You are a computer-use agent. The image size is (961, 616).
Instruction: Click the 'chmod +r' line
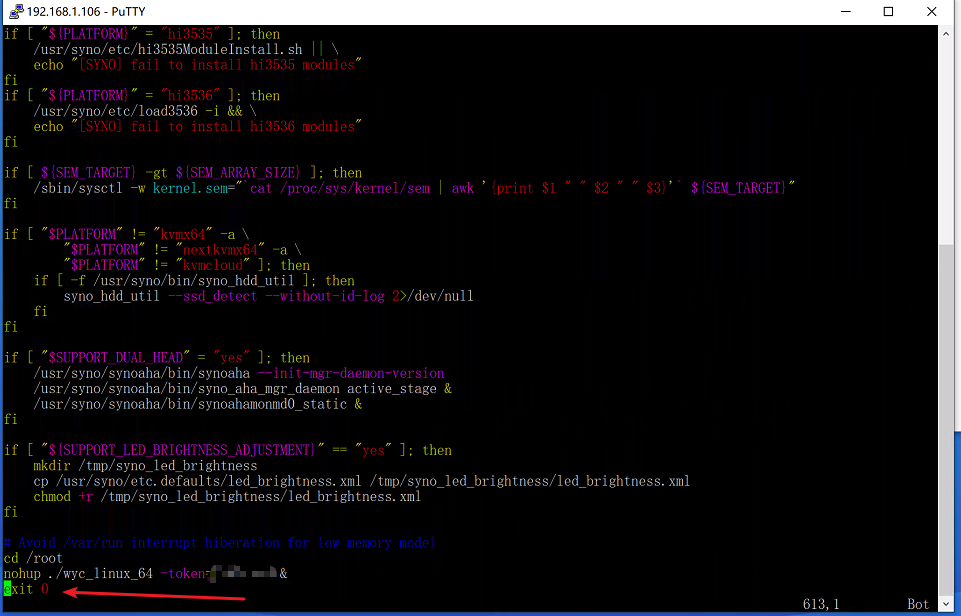227,496
